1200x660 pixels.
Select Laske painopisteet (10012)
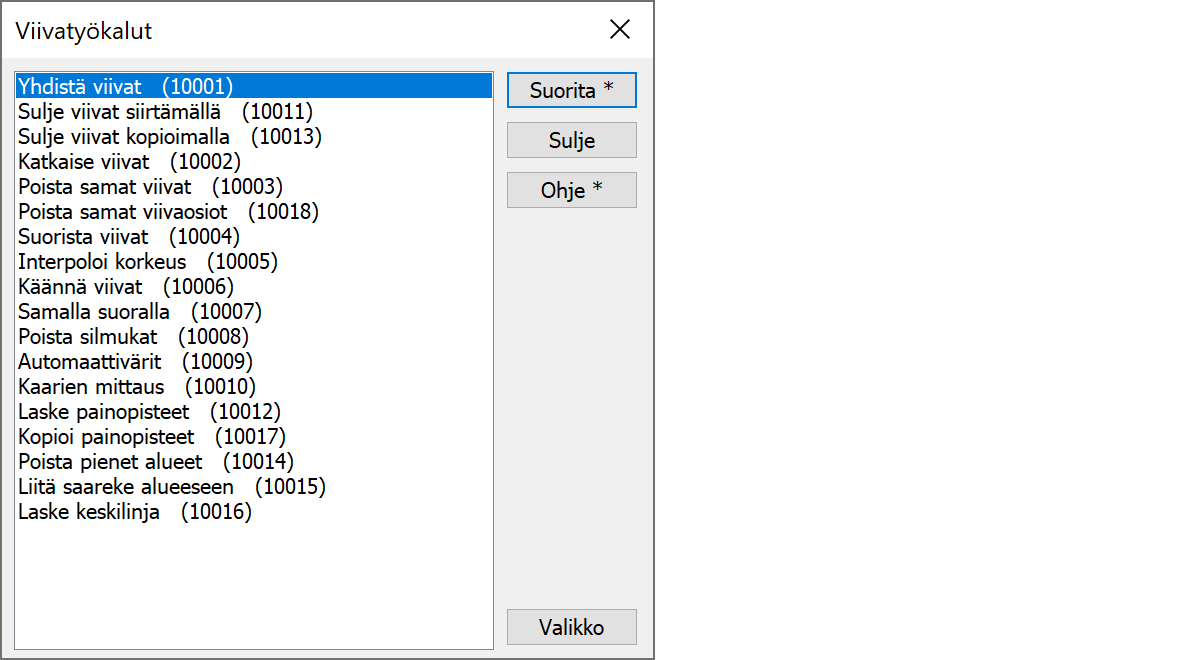tap(149, 412)
